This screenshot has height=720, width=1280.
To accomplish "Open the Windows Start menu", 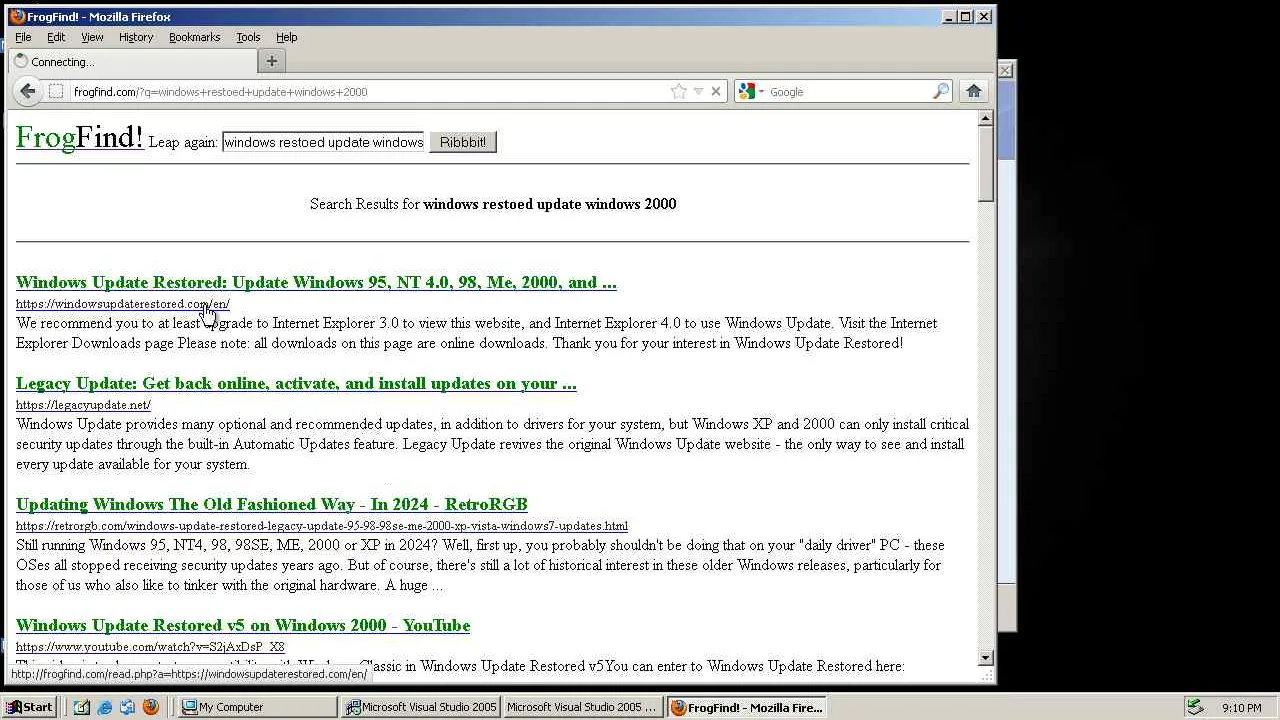I will pyautogui.click(x=29, y=707).
